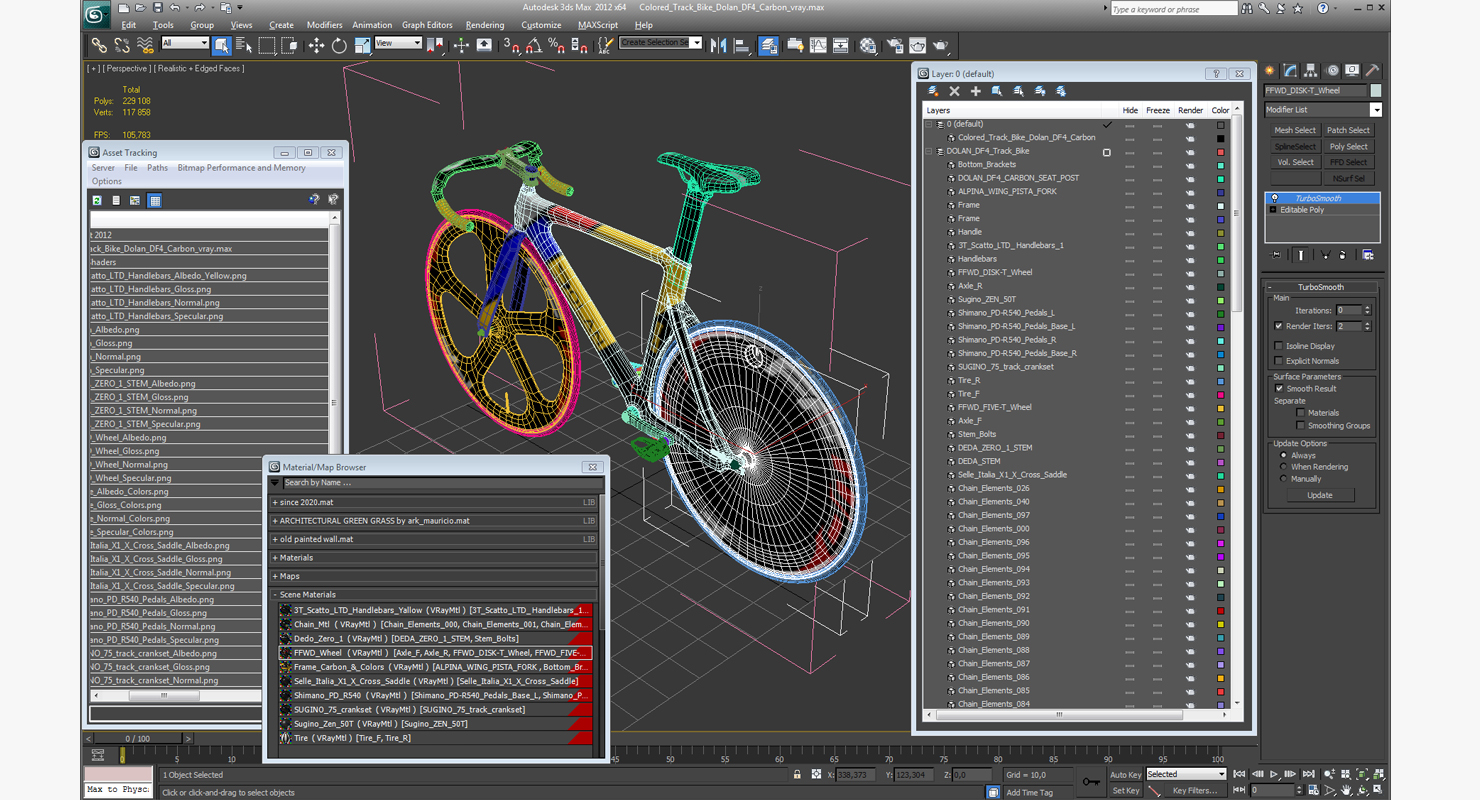Click Configure Modifier Sets icon
This screenshot has height=800, width=1480.
click(x=1368, y=255)
